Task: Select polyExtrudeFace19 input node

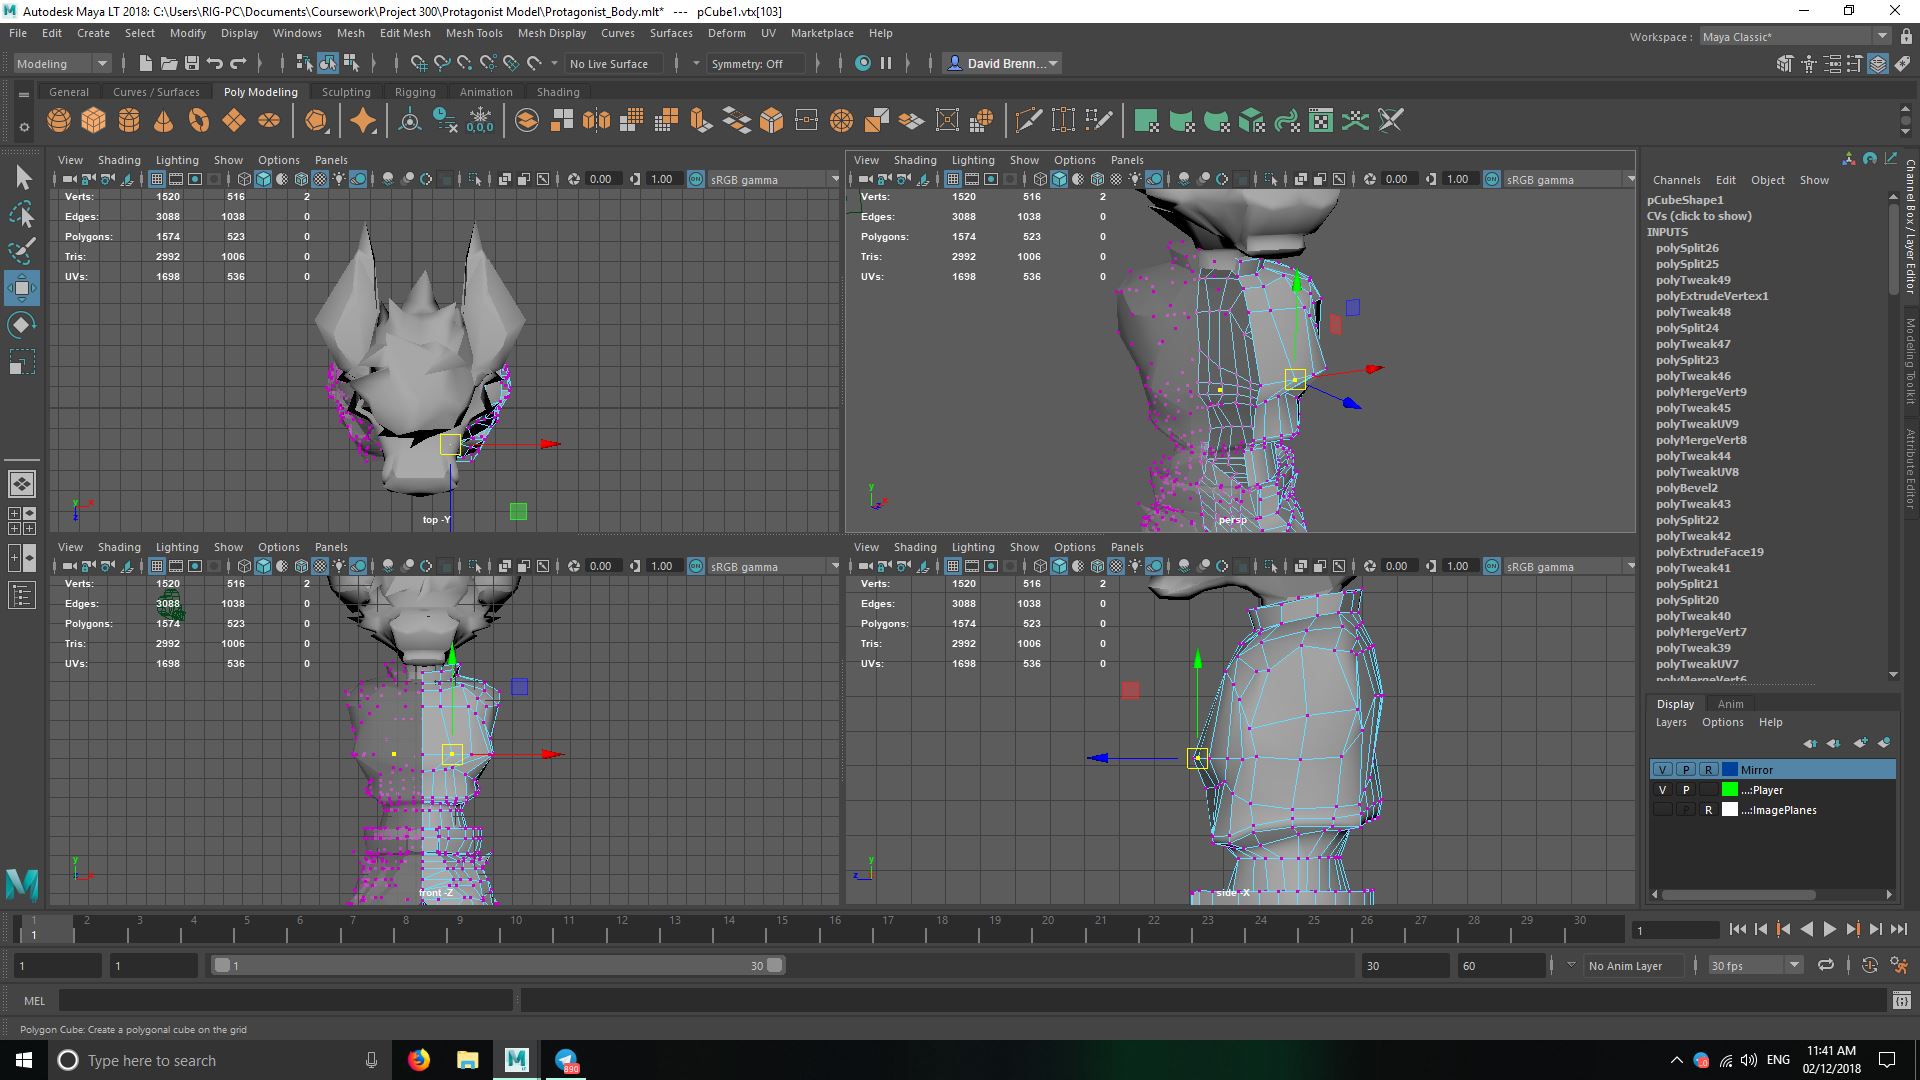Action: point(1709,551)
